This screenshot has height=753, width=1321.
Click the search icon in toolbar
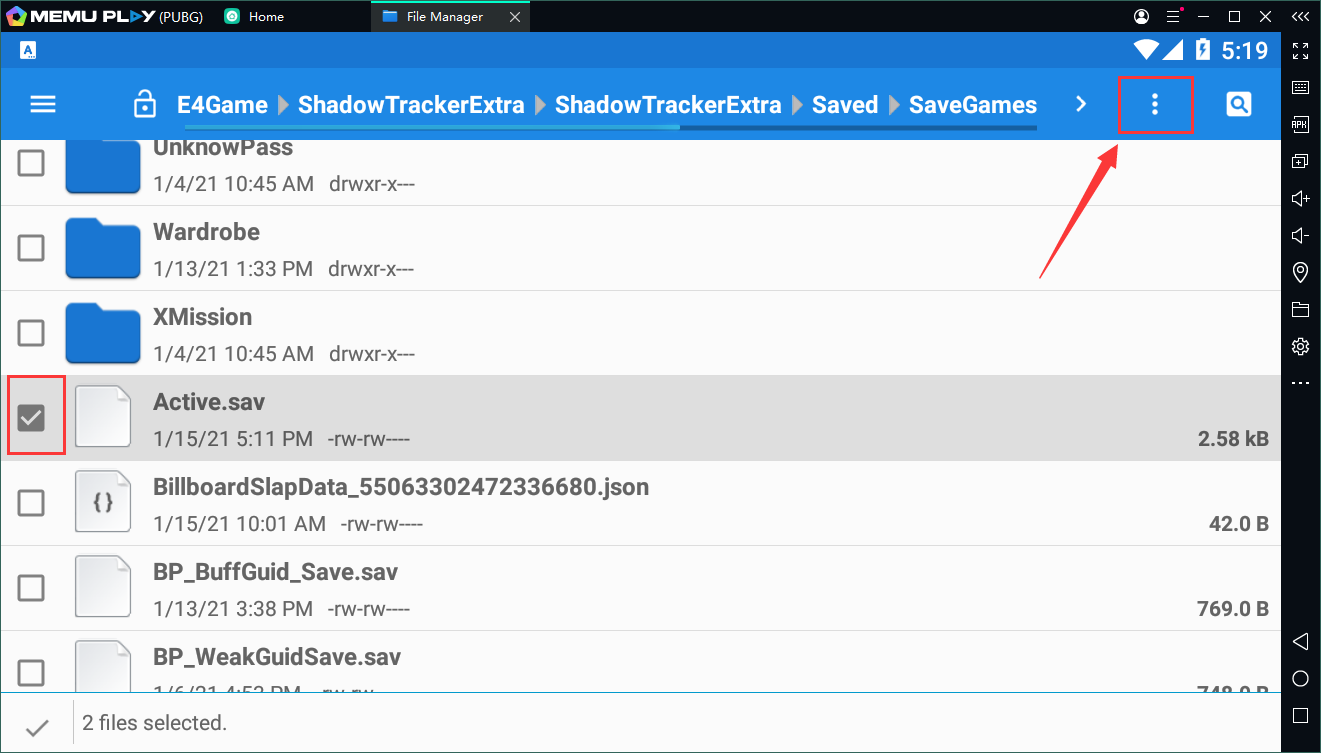(1238, 104)
